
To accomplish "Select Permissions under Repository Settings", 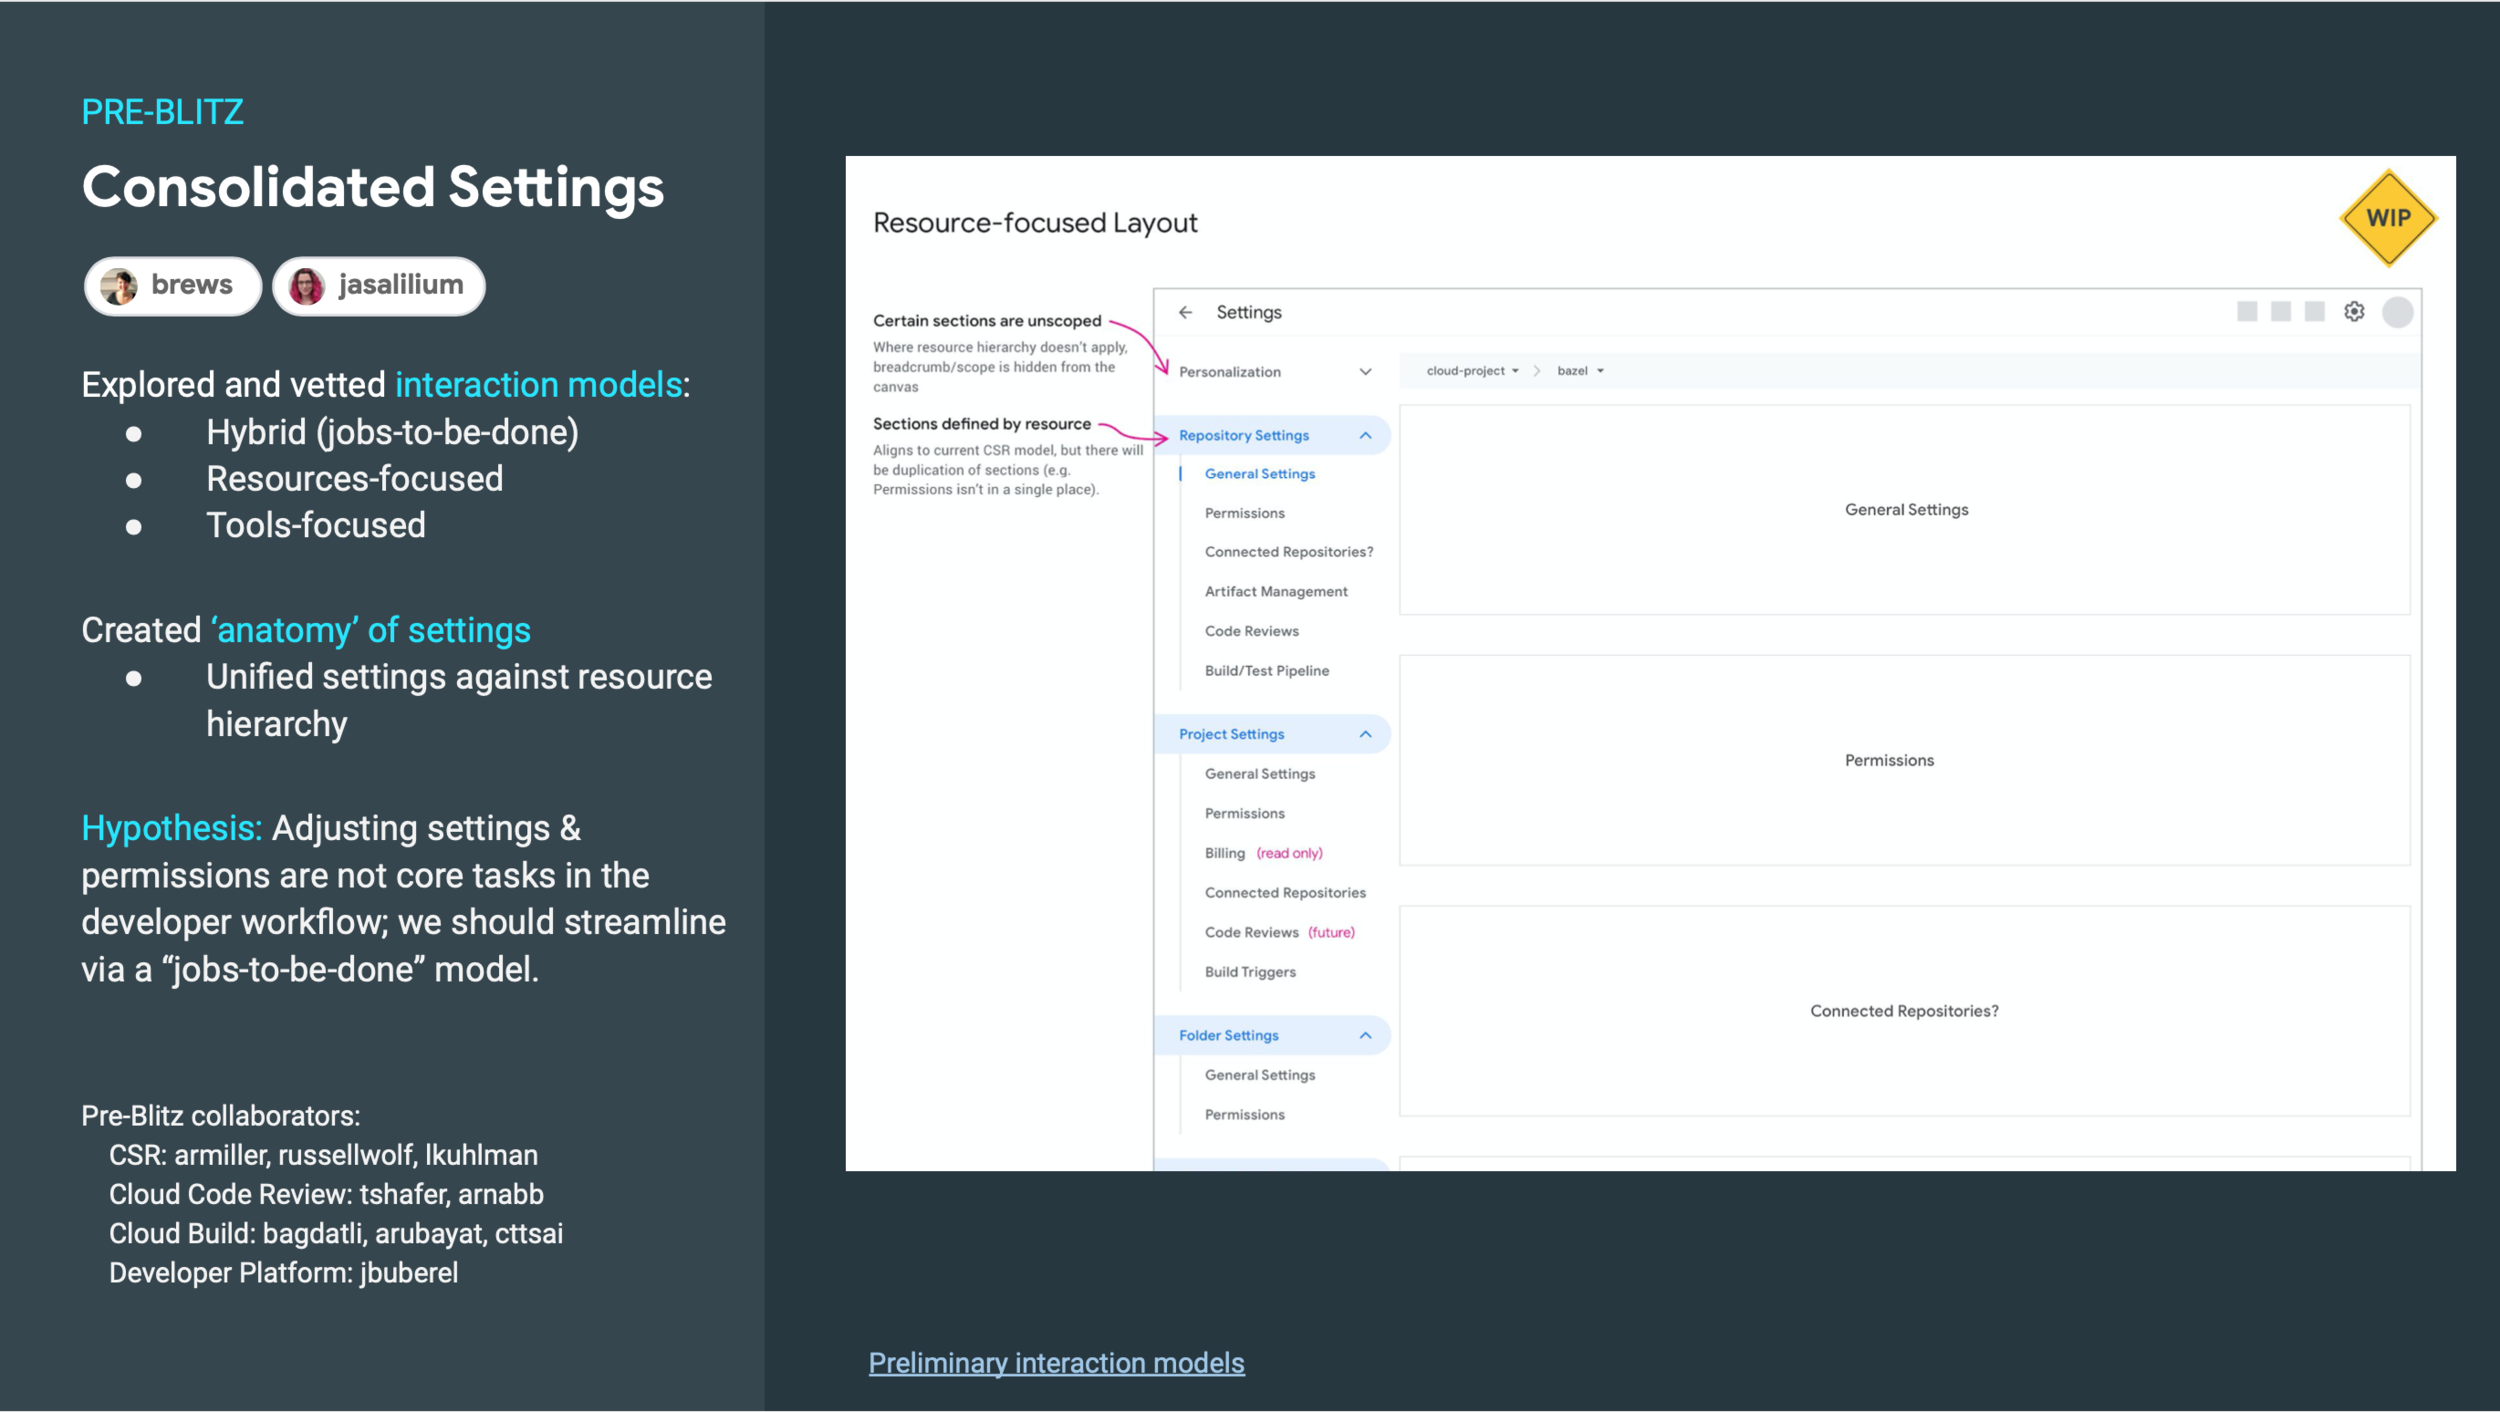I will pos(1243,512).
